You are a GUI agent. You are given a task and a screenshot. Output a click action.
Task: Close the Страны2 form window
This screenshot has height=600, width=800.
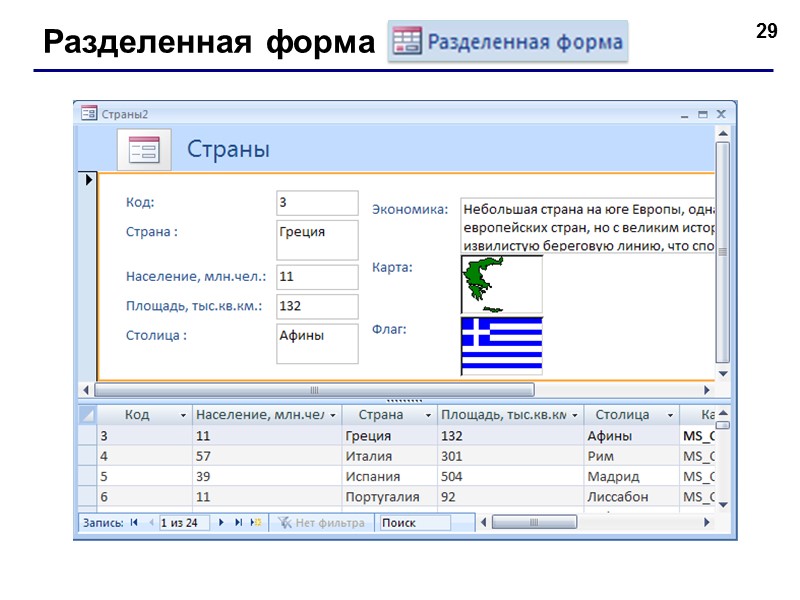pyautogui.click(x=721, y=114)
